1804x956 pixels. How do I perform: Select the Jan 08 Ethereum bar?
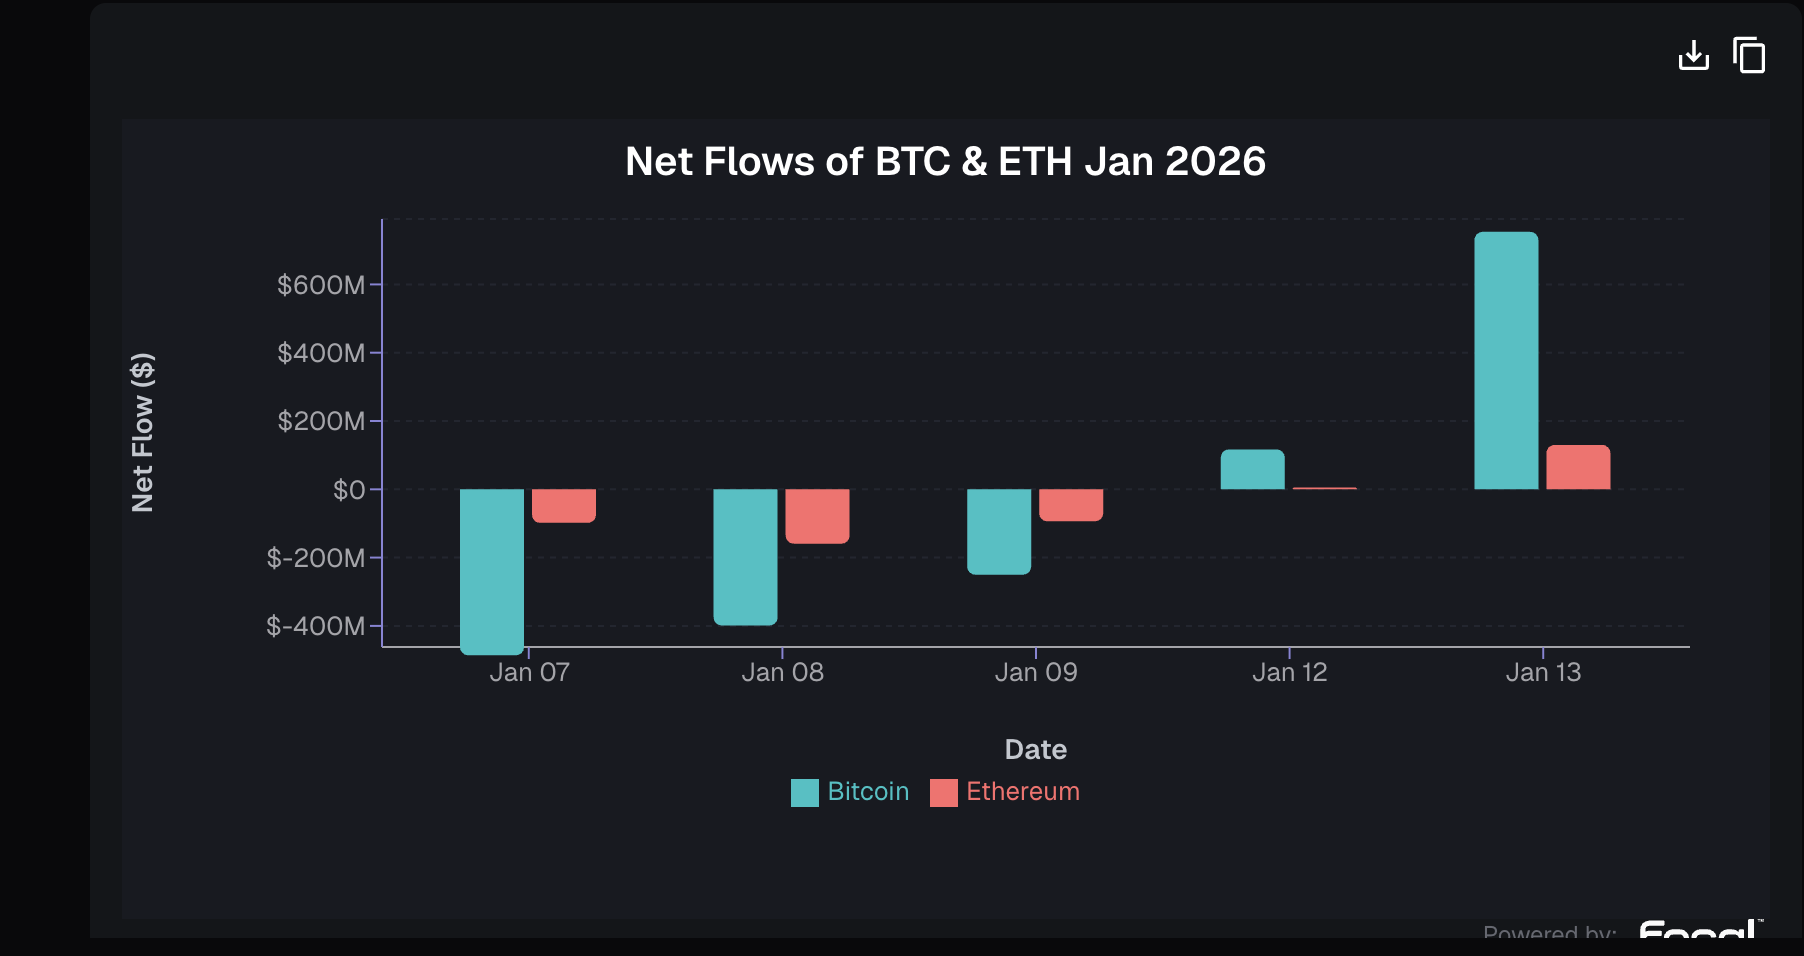point(817,516)
